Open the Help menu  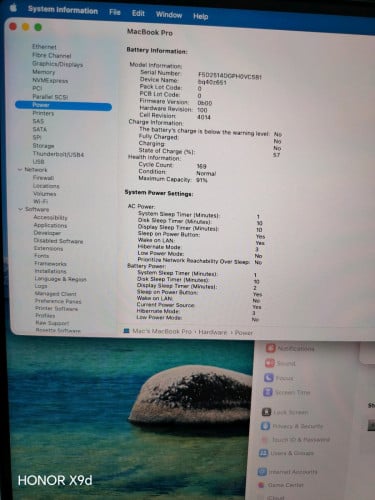point(200,16)
